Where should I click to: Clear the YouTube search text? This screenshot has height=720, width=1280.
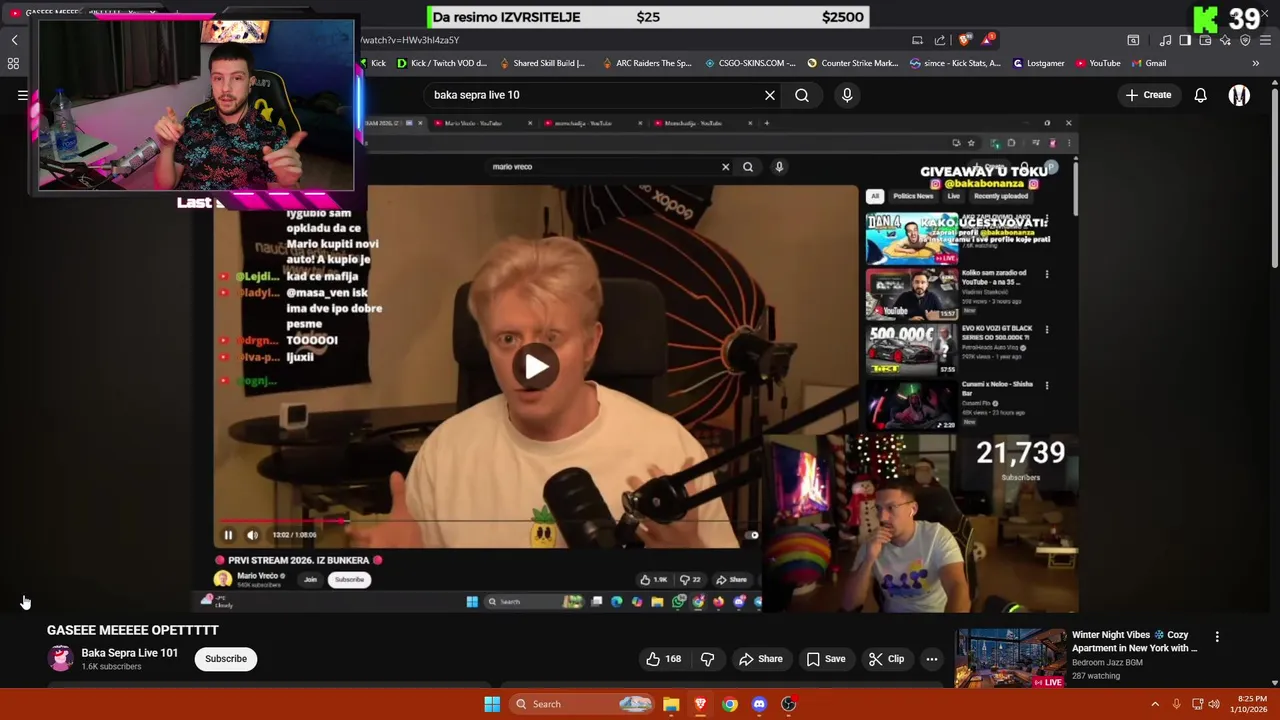[x=770, y=95]
